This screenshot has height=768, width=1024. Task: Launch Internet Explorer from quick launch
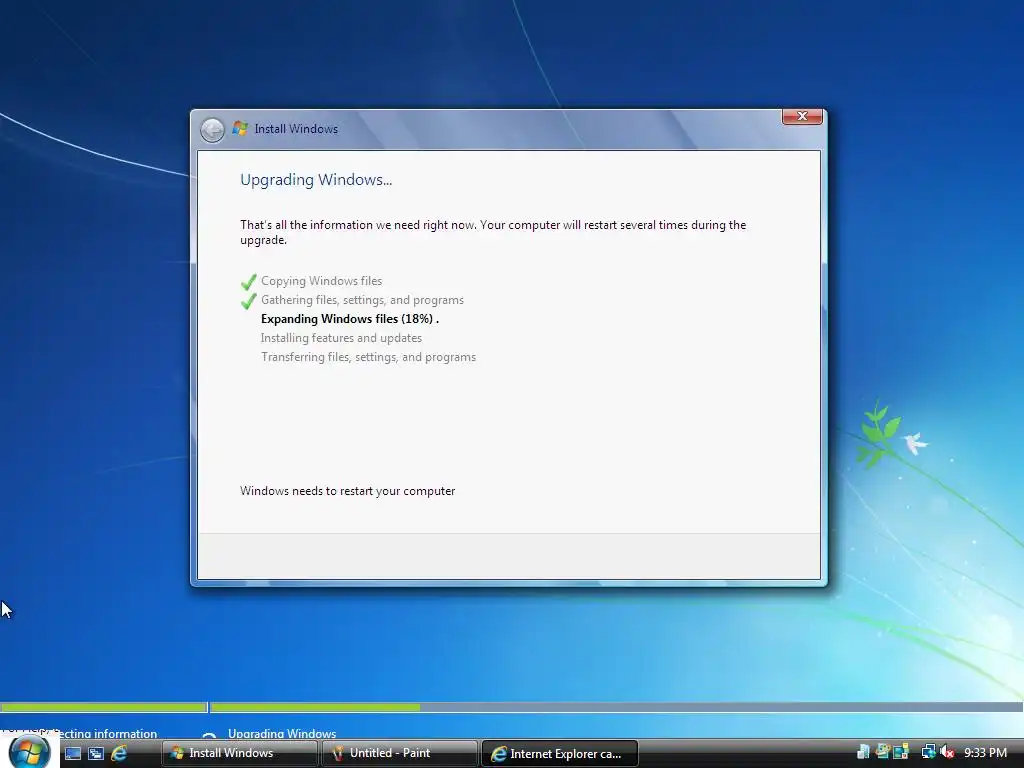point(119,754)
